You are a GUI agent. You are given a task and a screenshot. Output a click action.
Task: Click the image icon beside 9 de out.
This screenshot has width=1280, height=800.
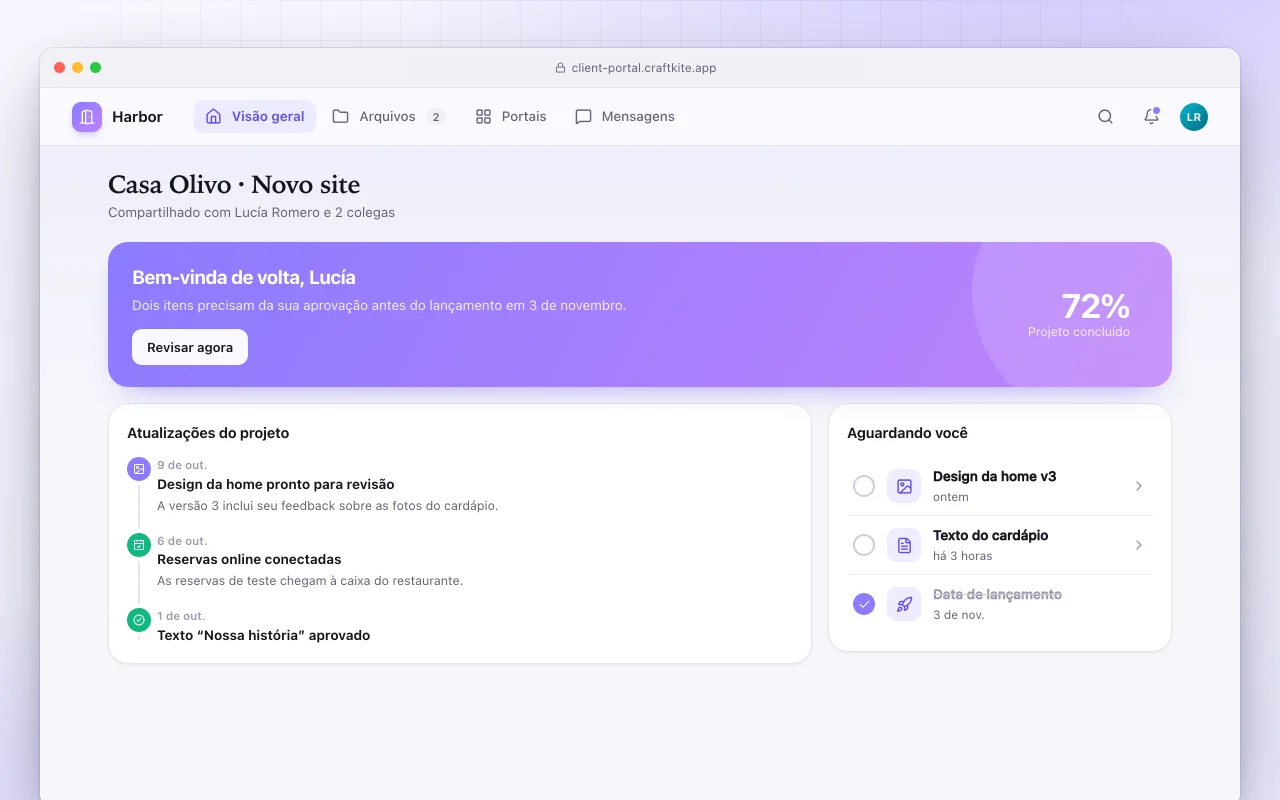pos(139,469)
